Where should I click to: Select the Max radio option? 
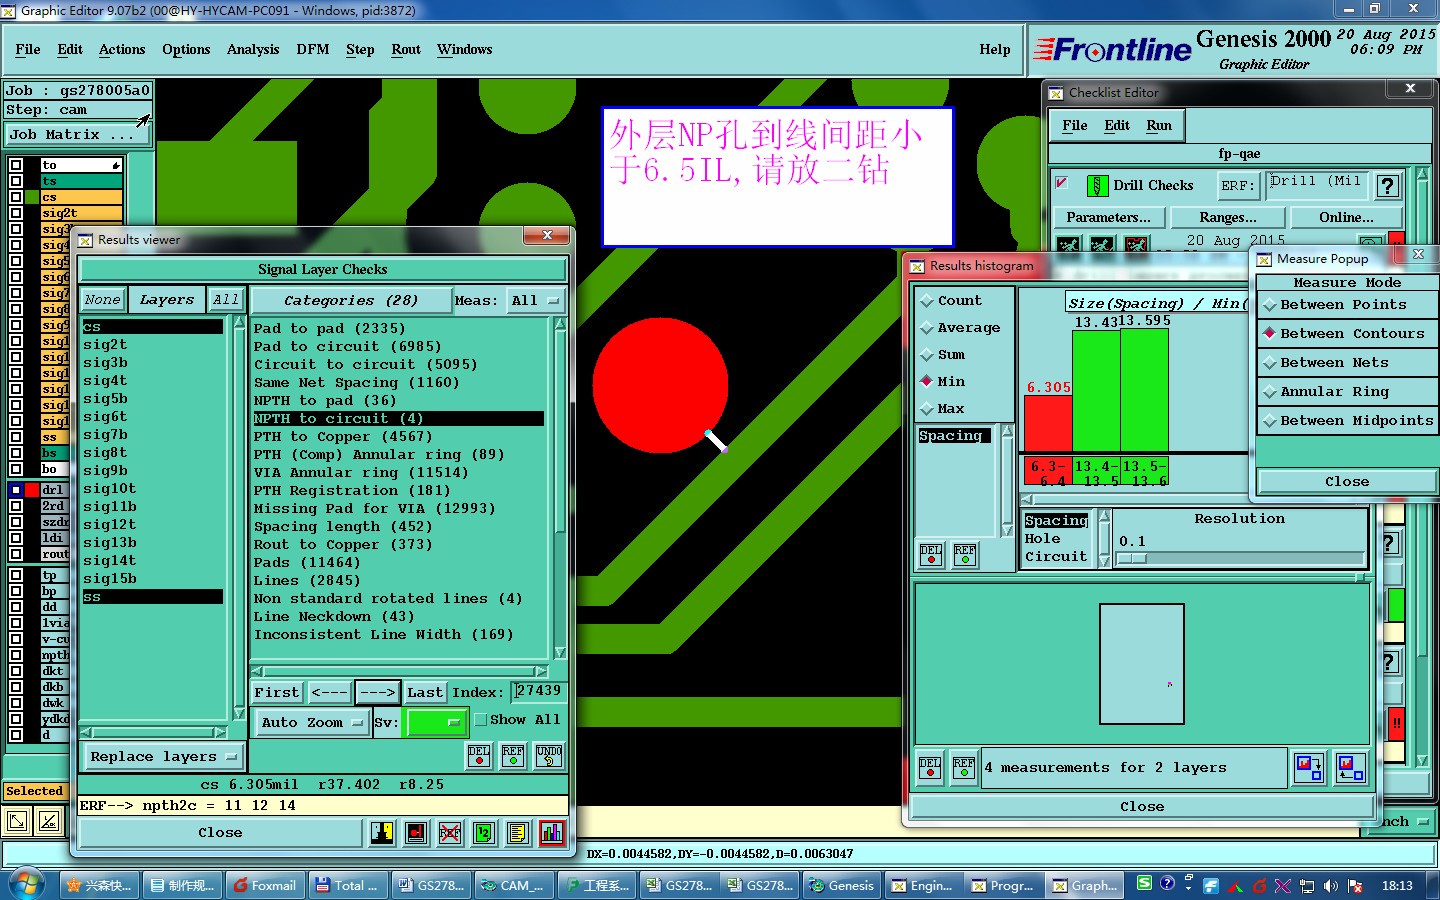click(927, 408)
